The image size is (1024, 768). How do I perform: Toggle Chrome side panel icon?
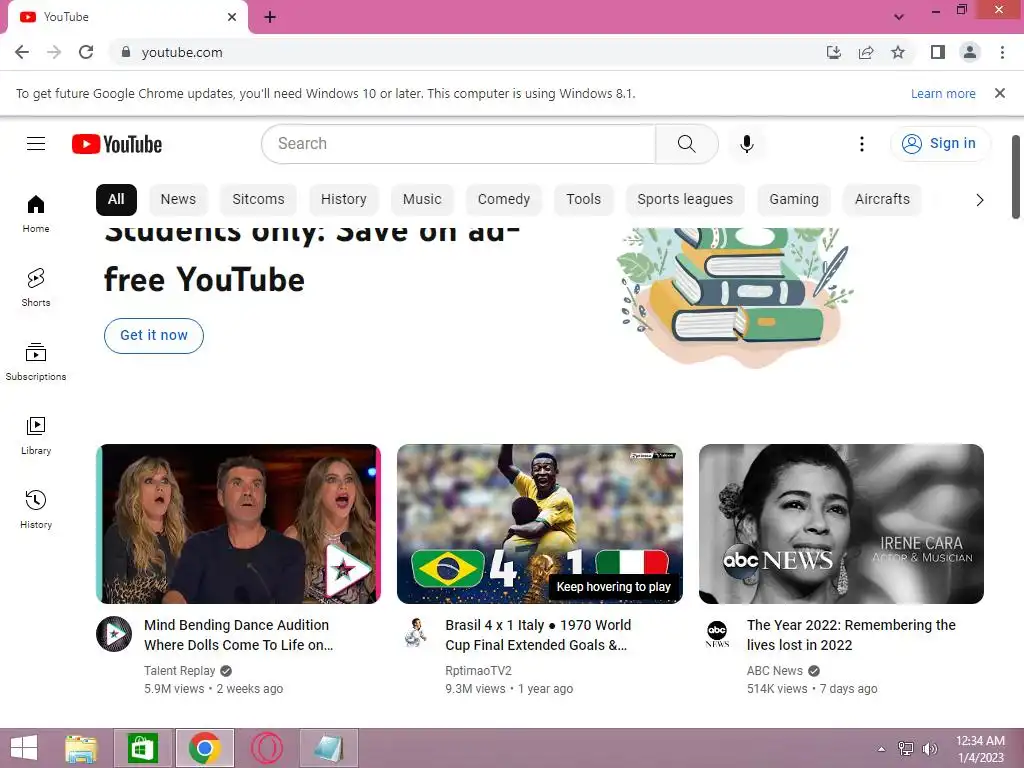coord(937,52)
